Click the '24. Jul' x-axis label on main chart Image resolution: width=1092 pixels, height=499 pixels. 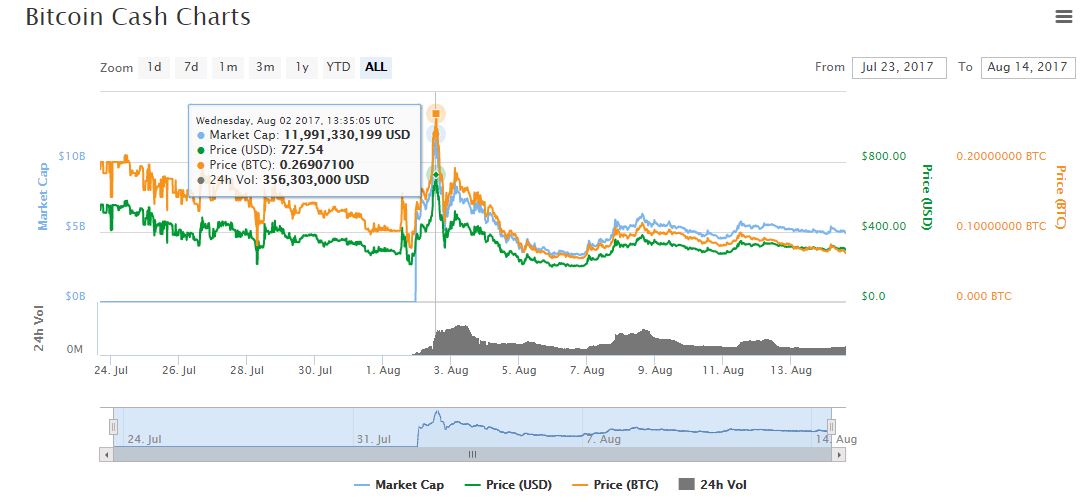pos(111,371)
